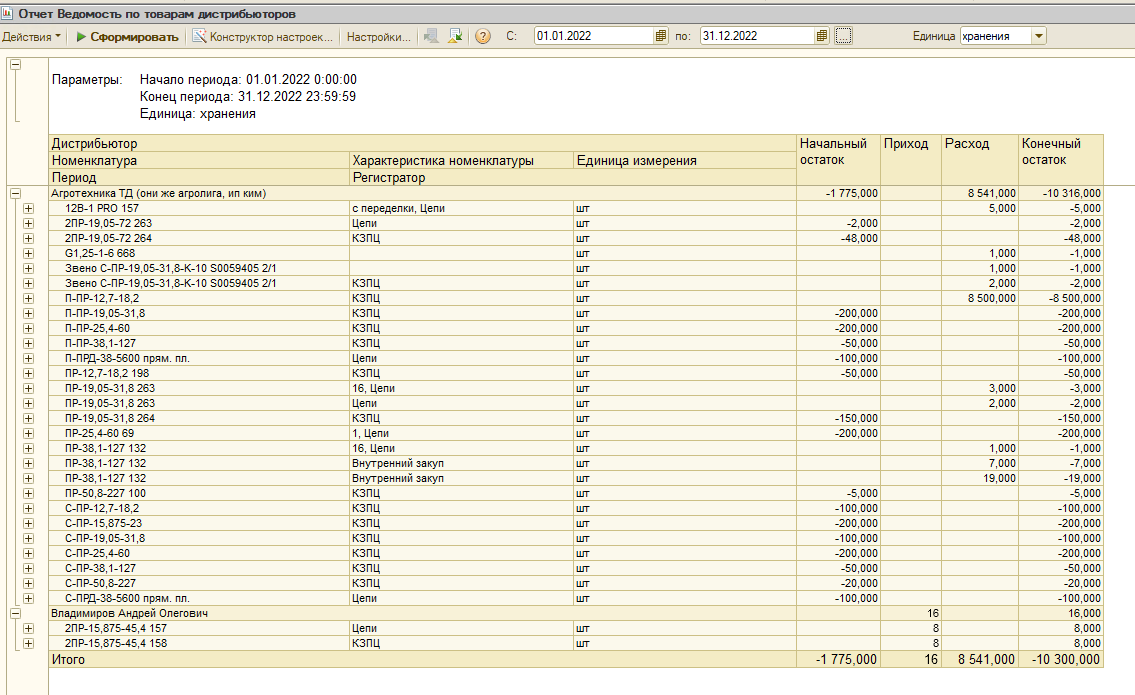Click the Единица измерения header
1135x695 pixels.
coord(685,161)
